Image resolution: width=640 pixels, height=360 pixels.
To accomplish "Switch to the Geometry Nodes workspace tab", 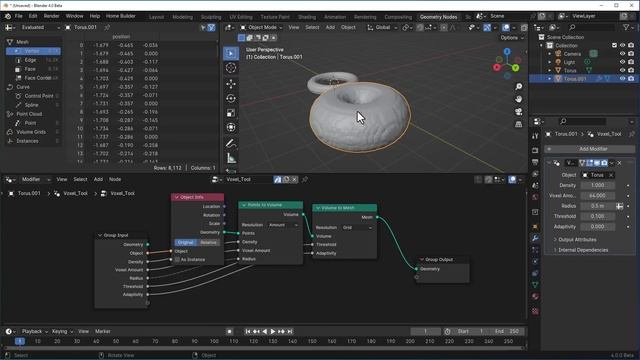I will (x=438, y=17).
